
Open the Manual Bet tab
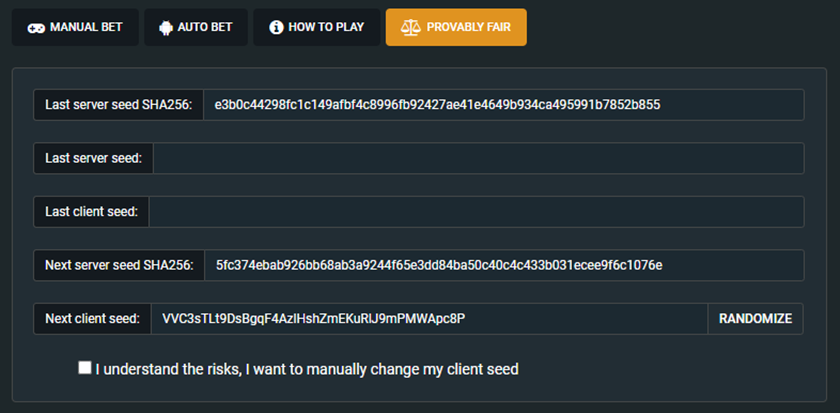click(76, 27)
